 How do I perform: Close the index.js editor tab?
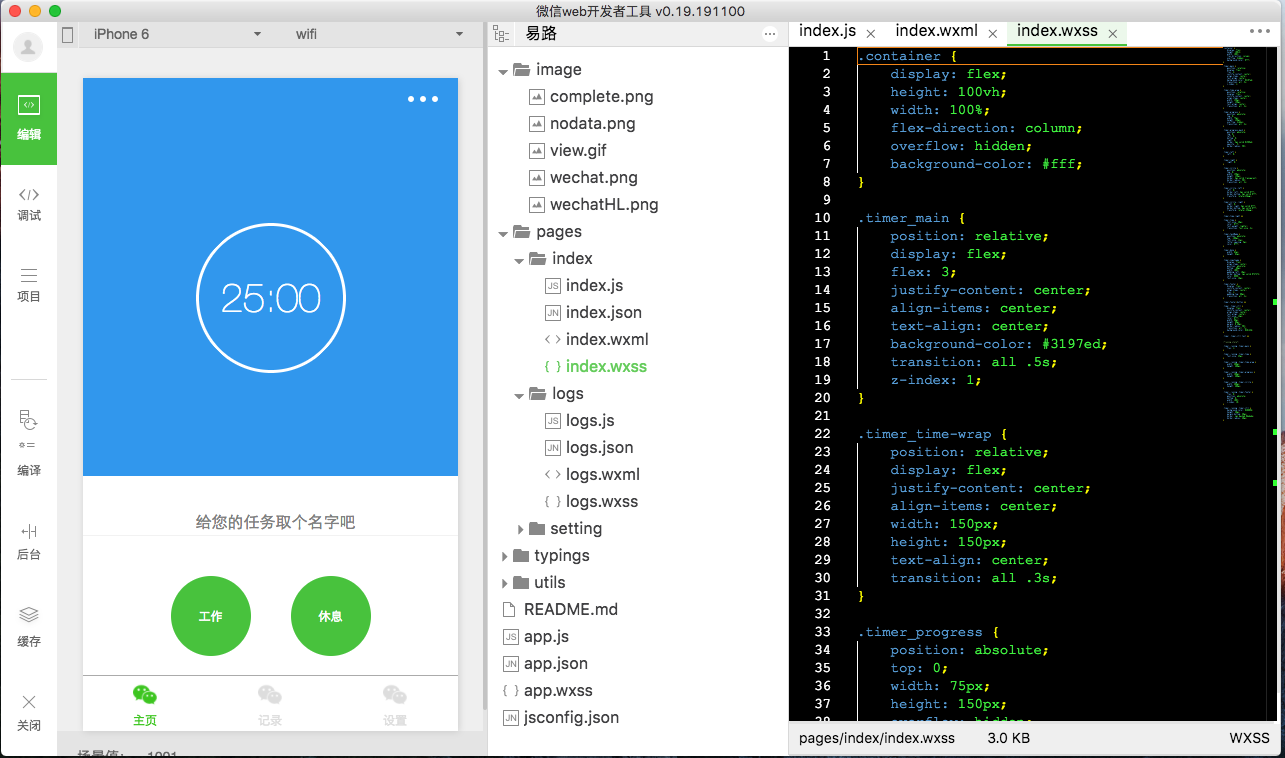point(871,34)
